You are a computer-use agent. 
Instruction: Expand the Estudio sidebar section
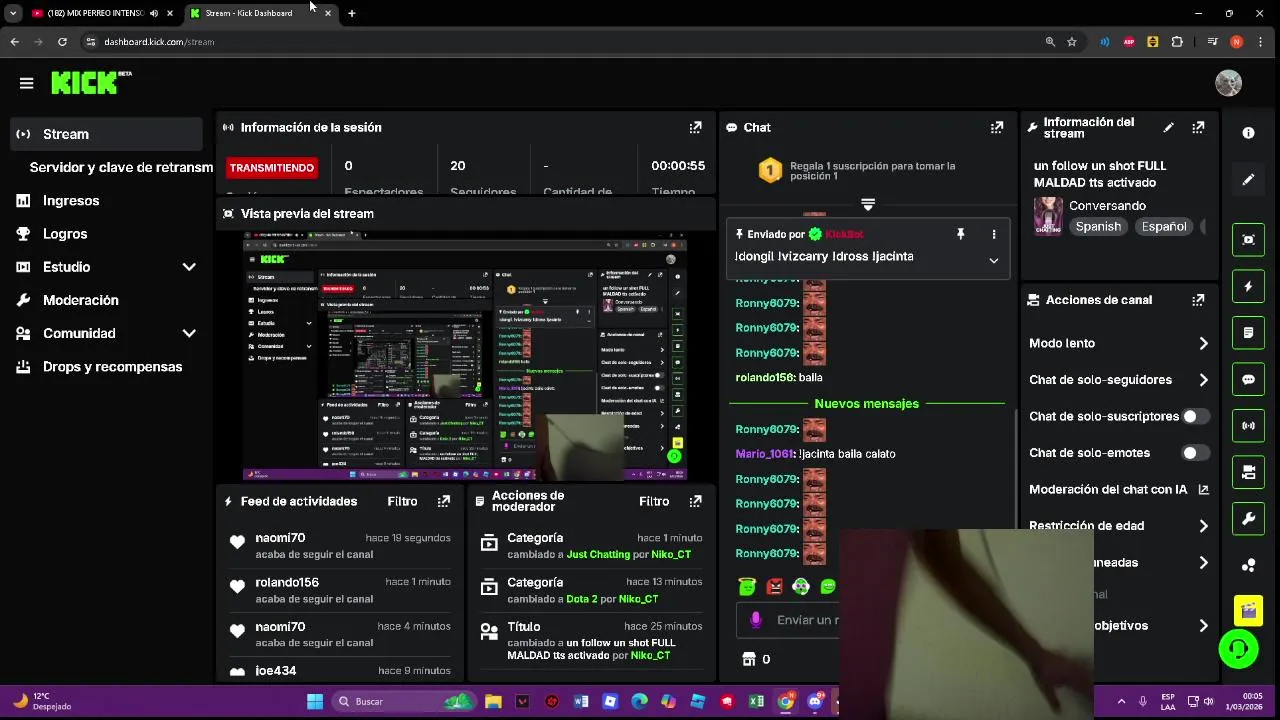188,267
